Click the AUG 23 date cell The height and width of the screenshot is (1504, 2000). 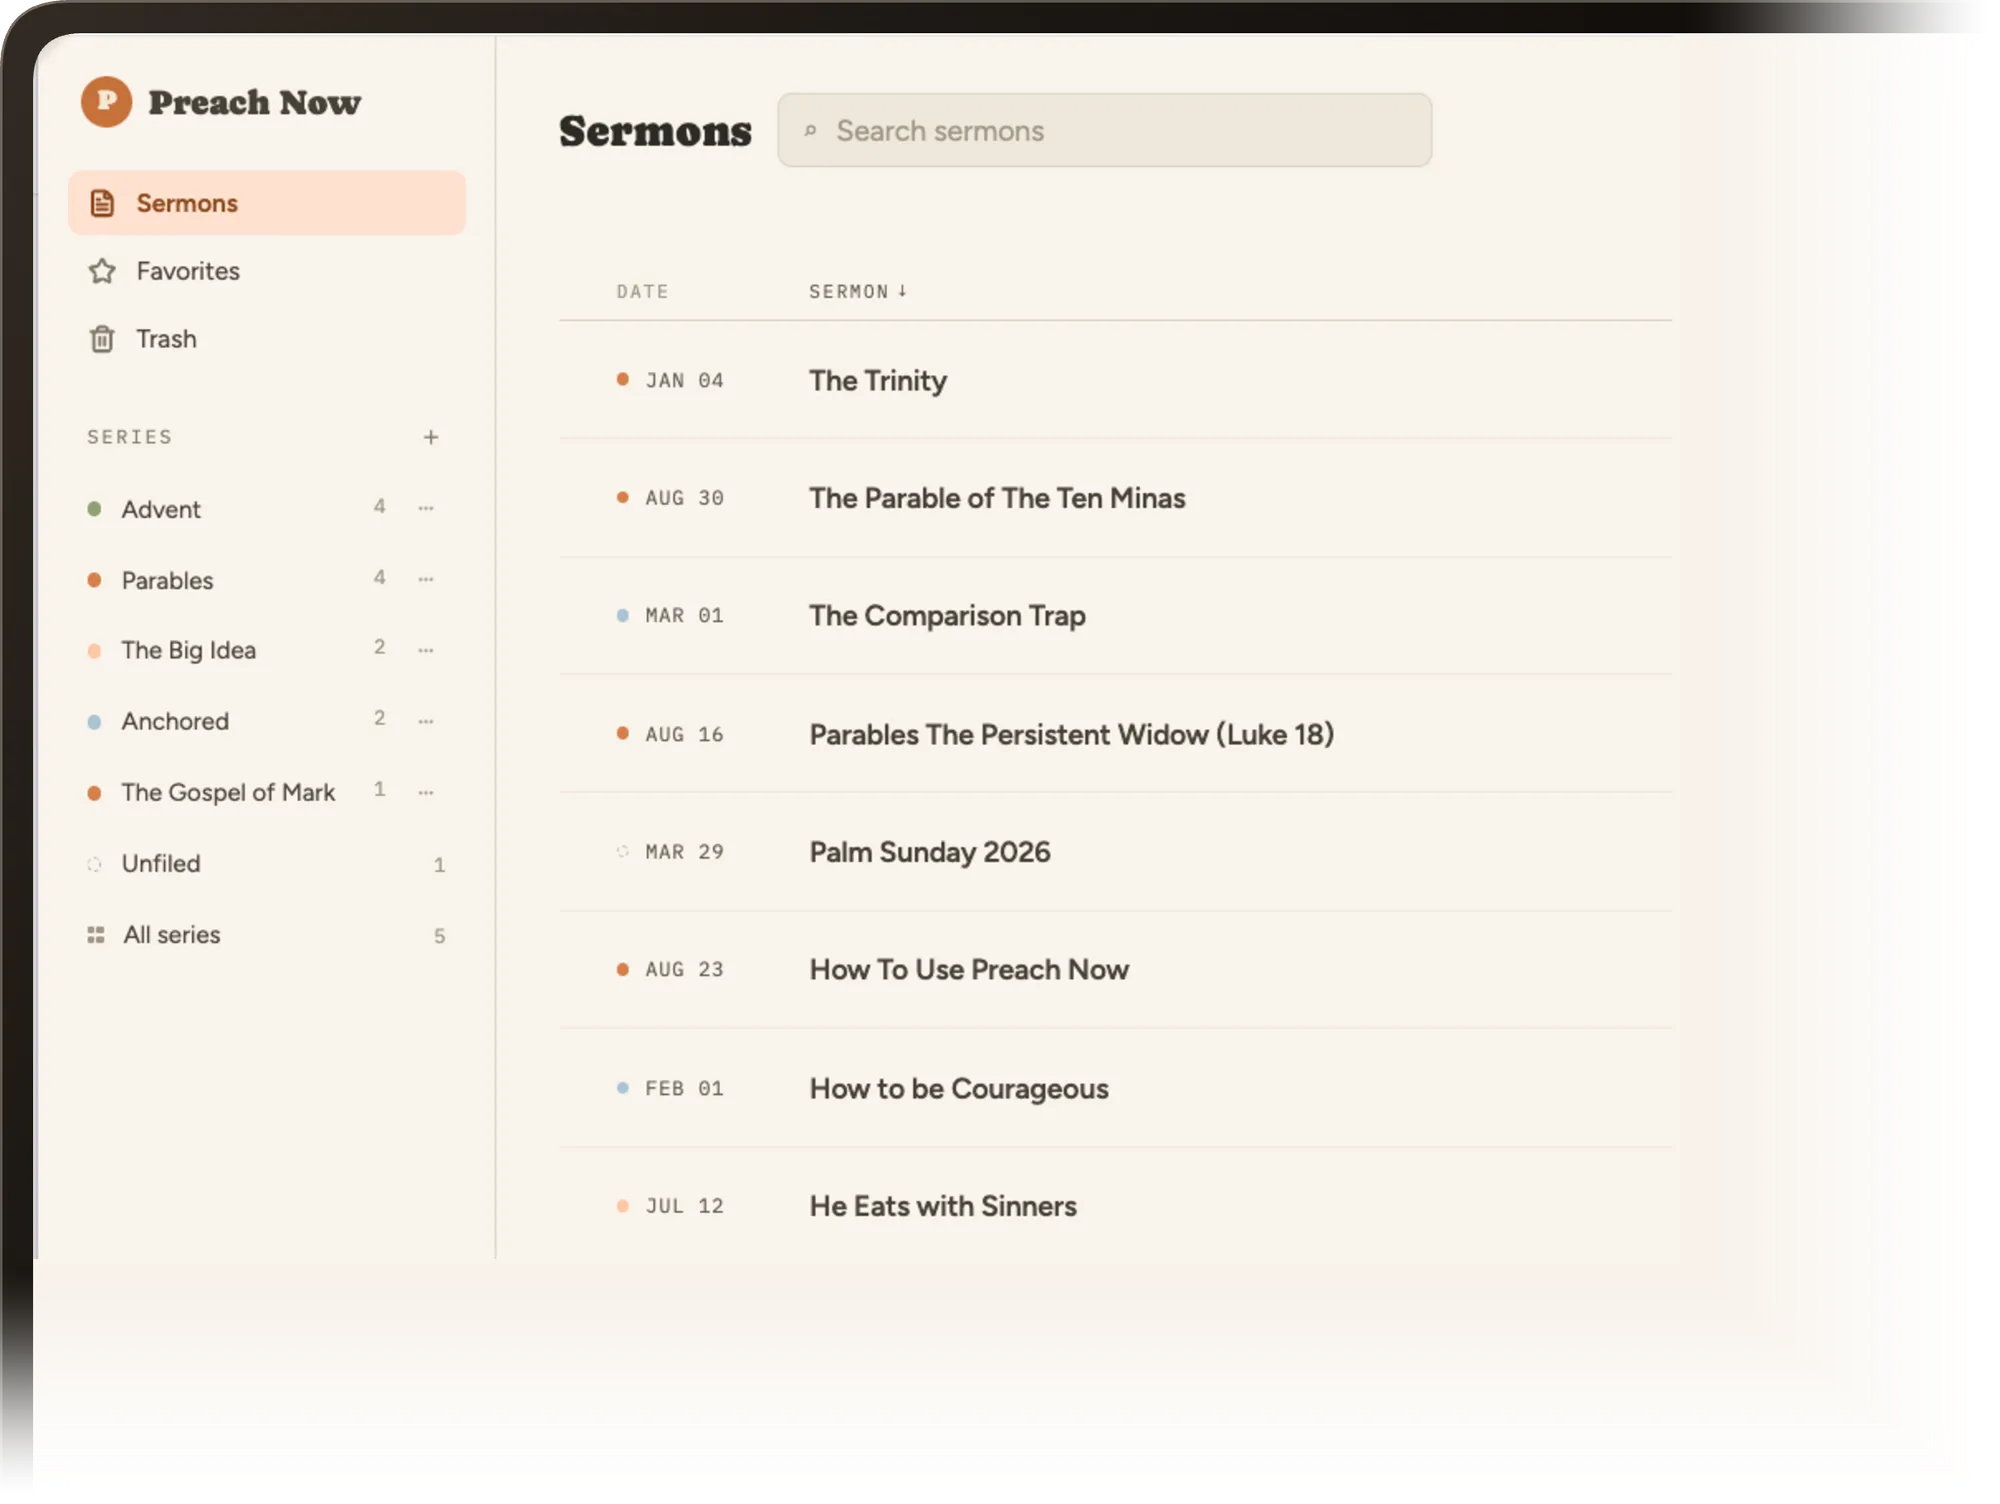[x=684, y=970]
